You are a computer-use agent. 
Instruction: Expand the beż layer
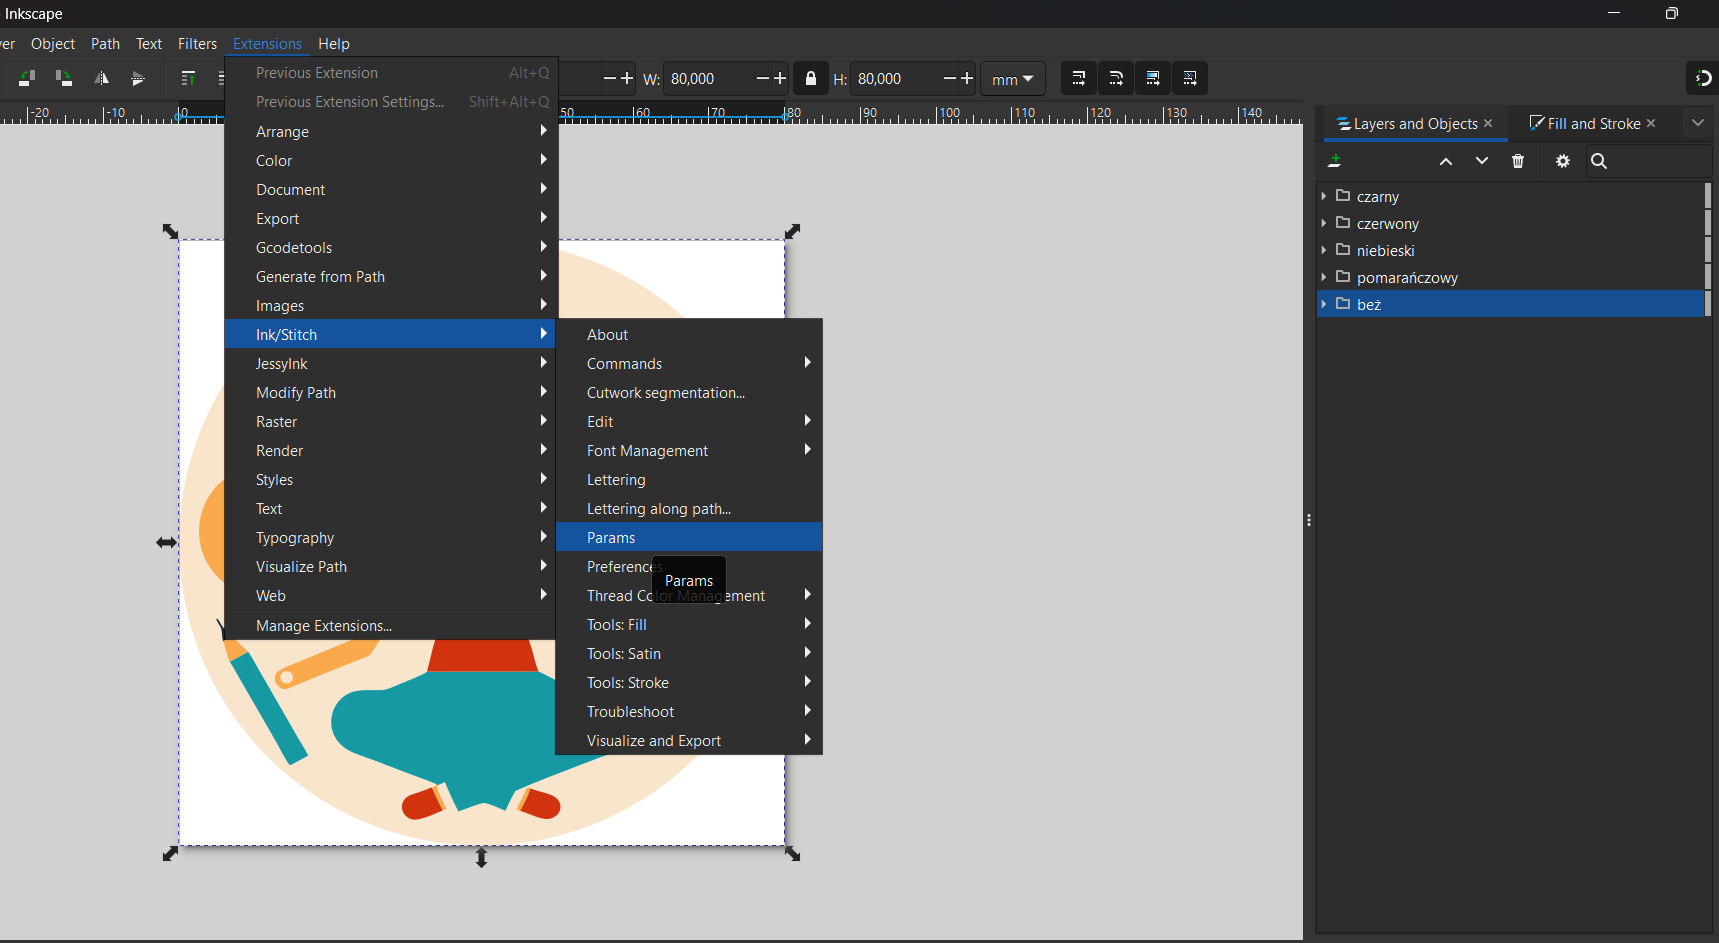click(x=1324, y=304)
